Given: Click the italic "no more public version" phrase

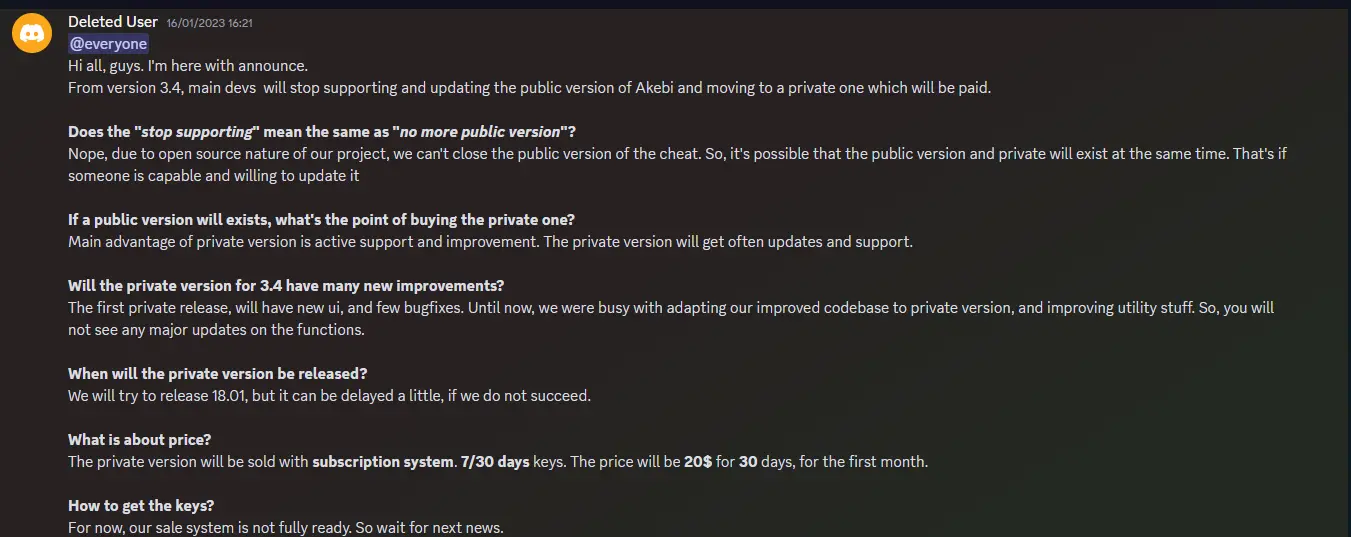Looking at the screenshot, I should coord(481,132).
